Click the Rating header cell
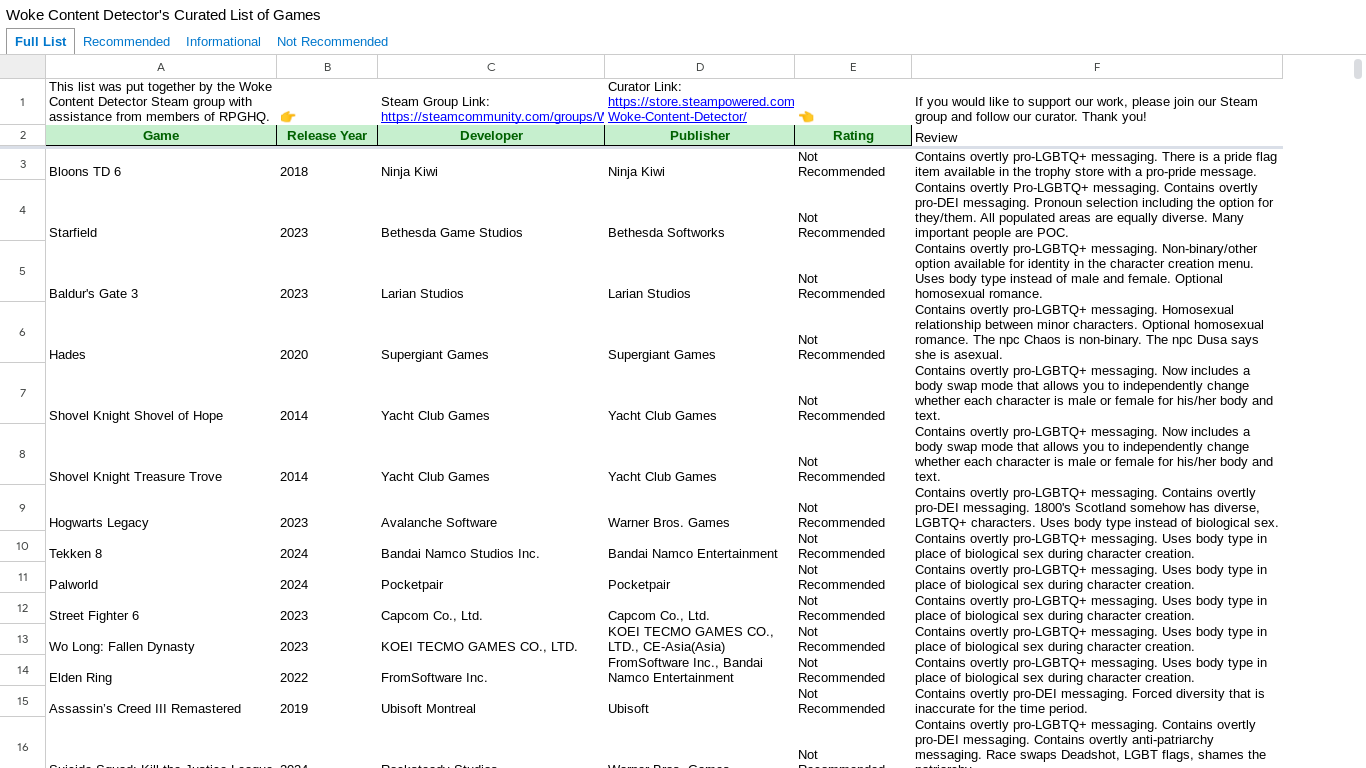The height and width of the screenshot is (768, 1366). [x=853, y=136]
